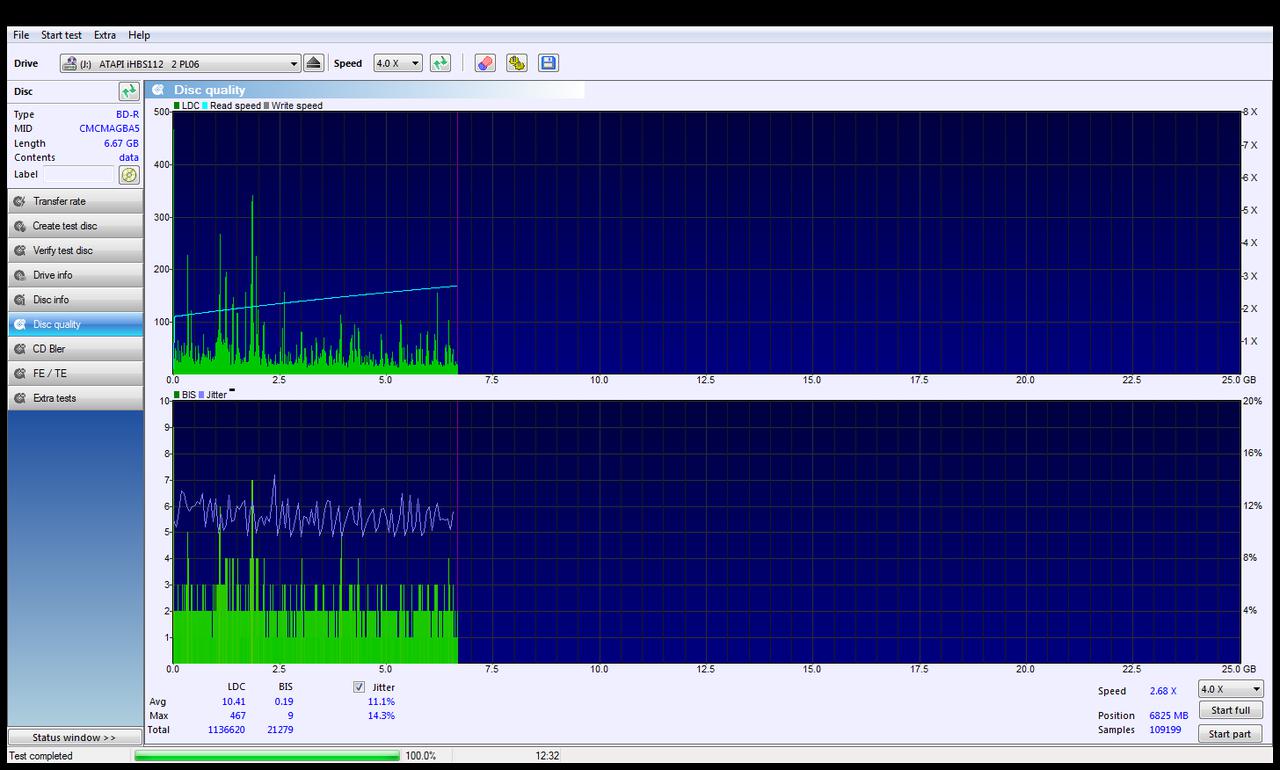Open the File menu
1280x770 pixels.
coord(21,35)
